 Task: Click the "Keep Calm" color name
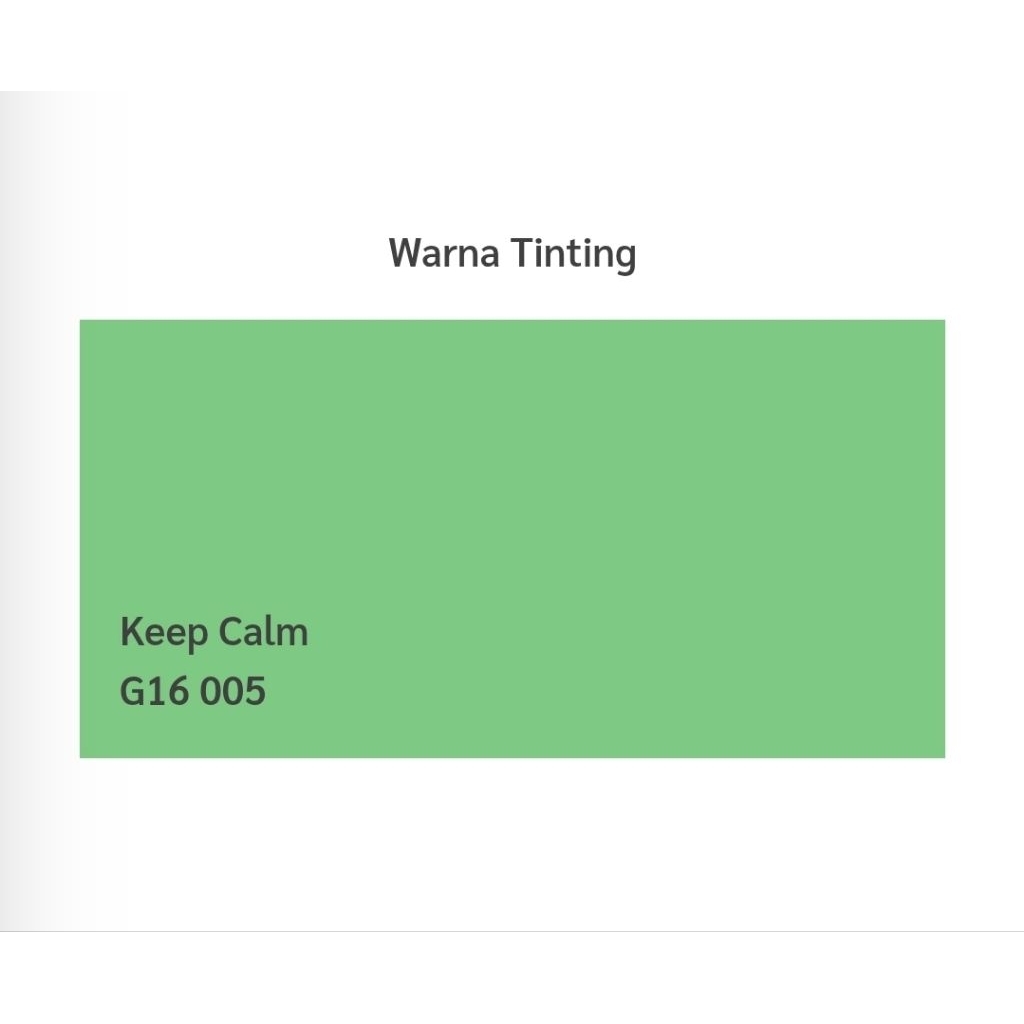click(x=214, y=633)
